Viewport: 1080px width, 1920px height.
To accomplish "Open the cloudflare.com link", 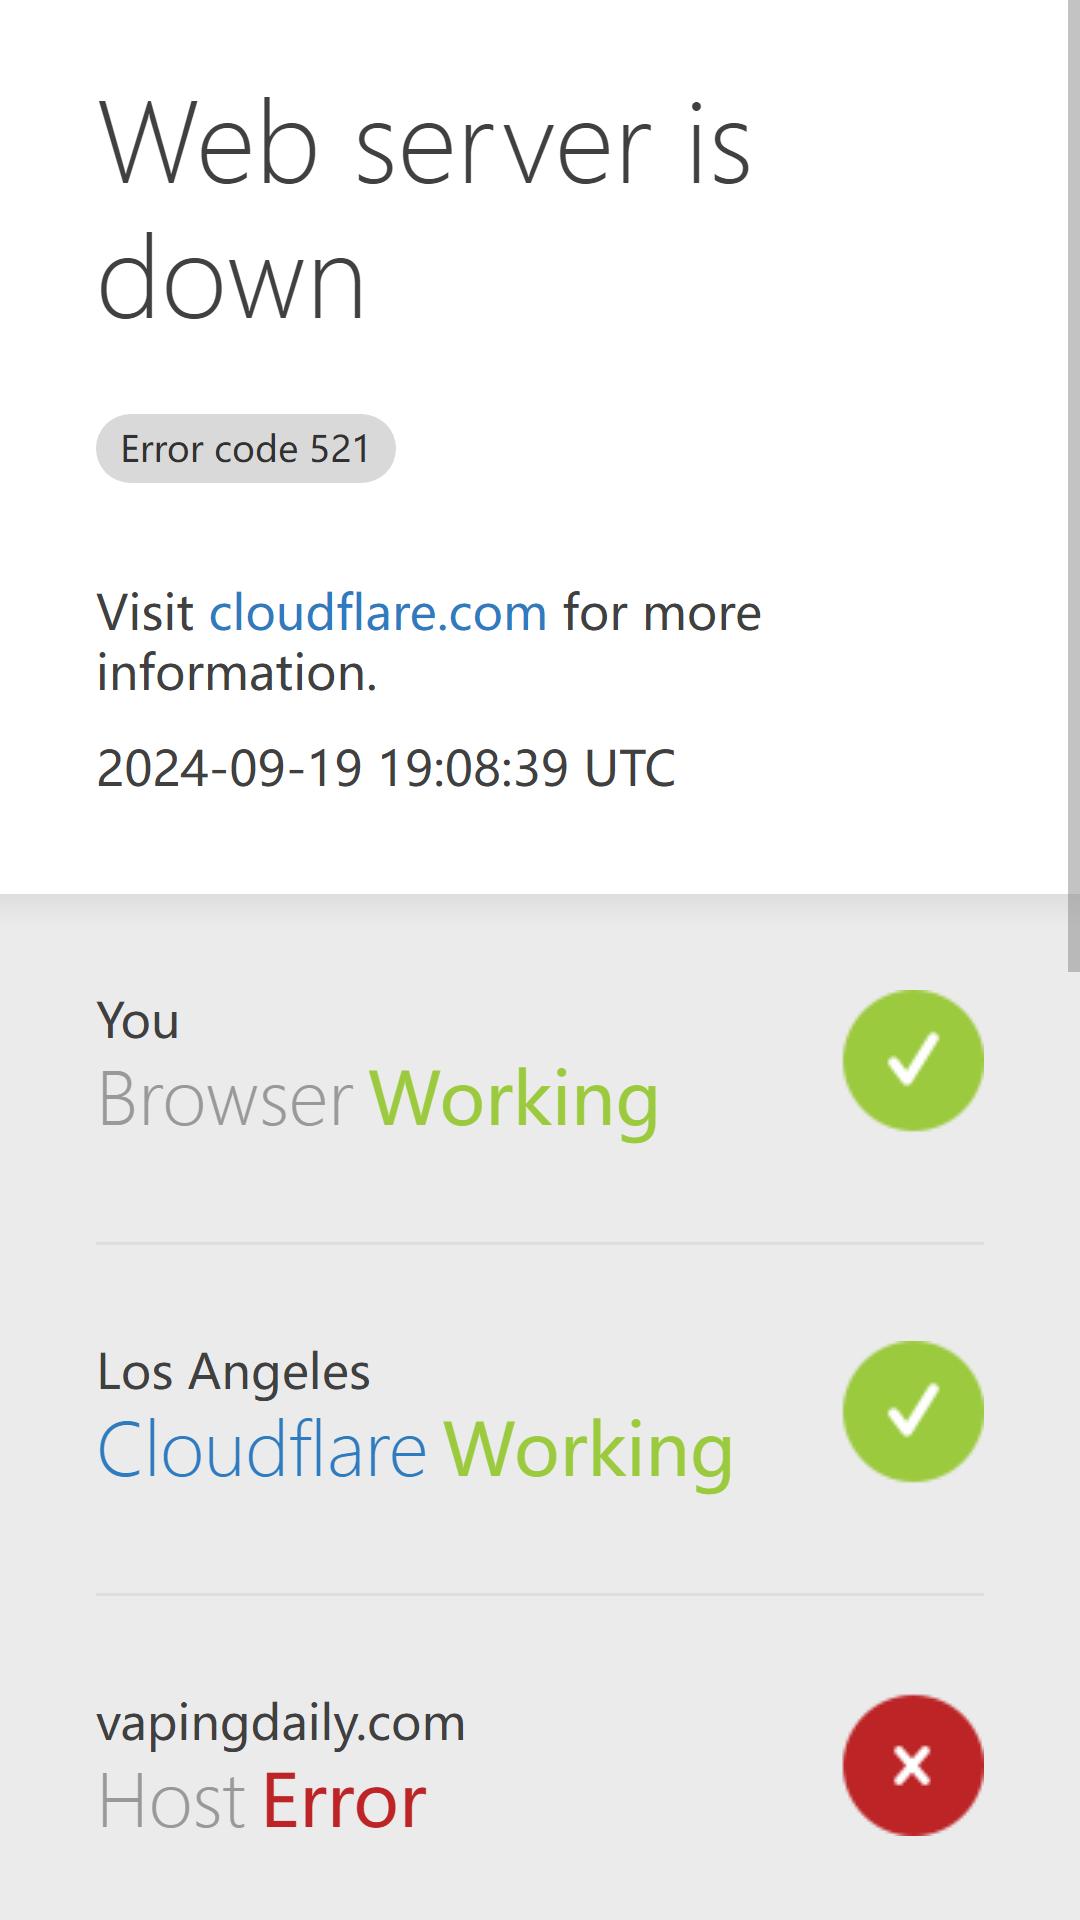I will click(378, 612).
